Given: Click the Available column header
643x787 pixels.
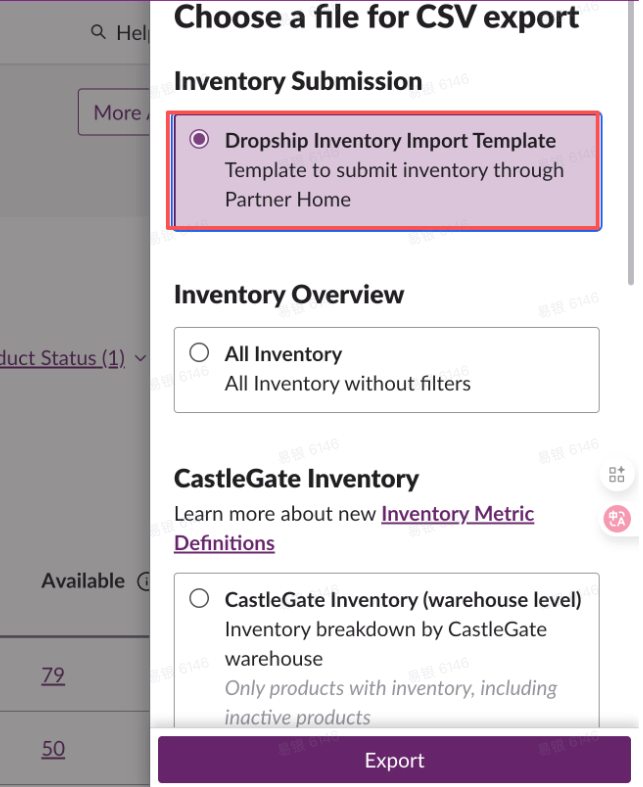Looking at the screenshot, I should pos(83,581).
